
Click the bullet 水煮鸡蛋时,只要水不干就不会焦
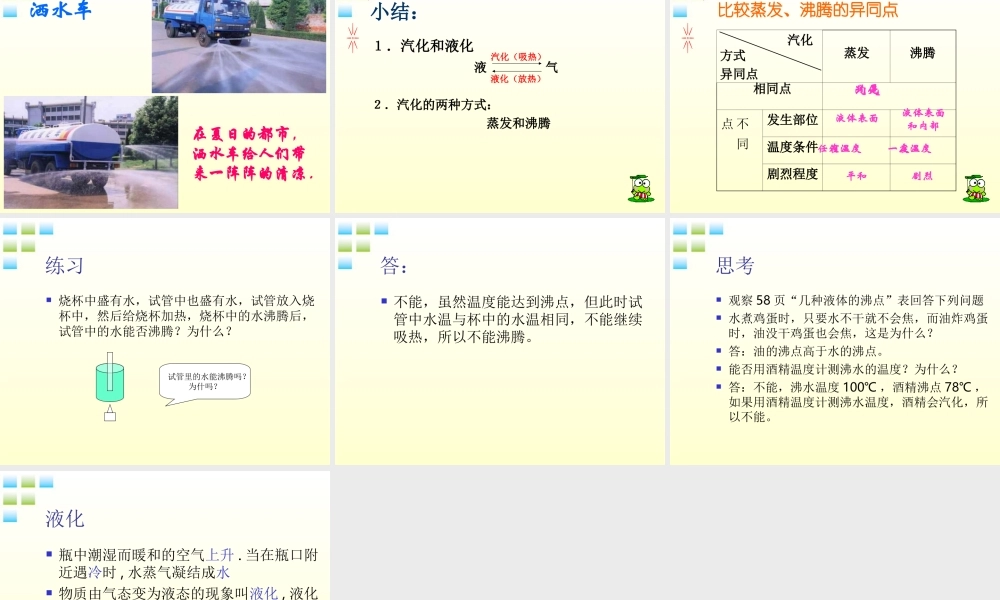pos(858,325)
